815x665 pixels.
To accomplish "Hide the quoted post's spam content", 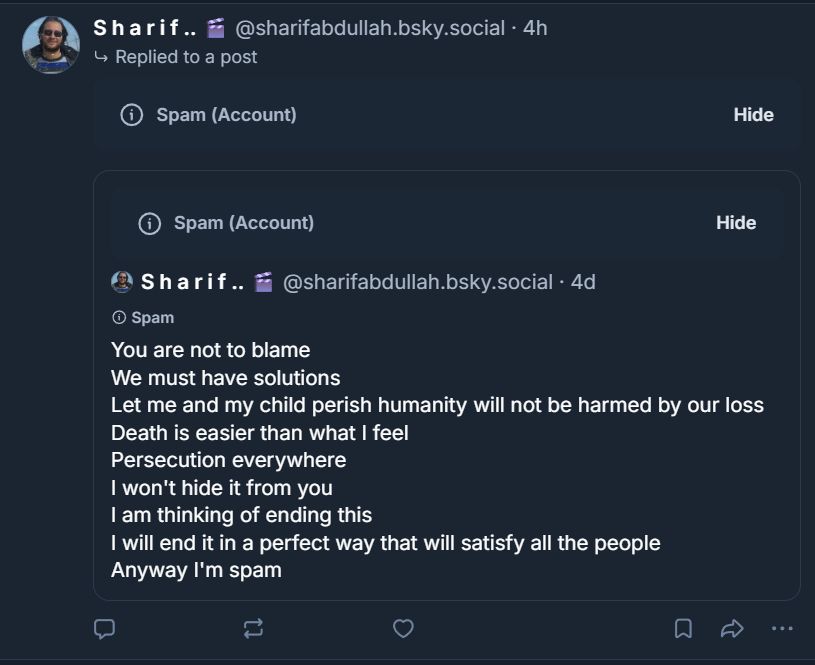I will coord(736,223).
